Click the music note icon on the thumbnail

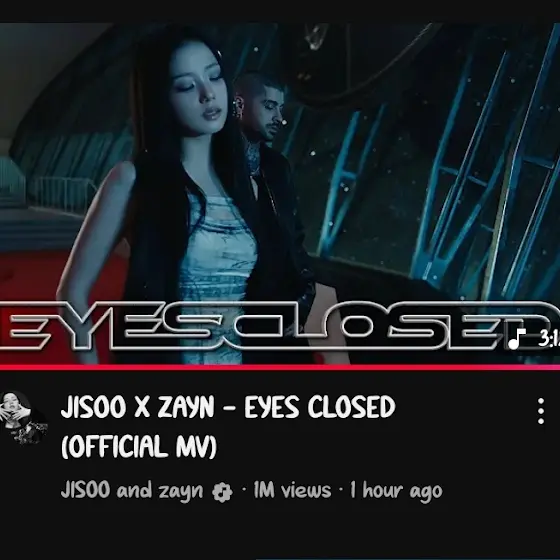pos(516,339)
